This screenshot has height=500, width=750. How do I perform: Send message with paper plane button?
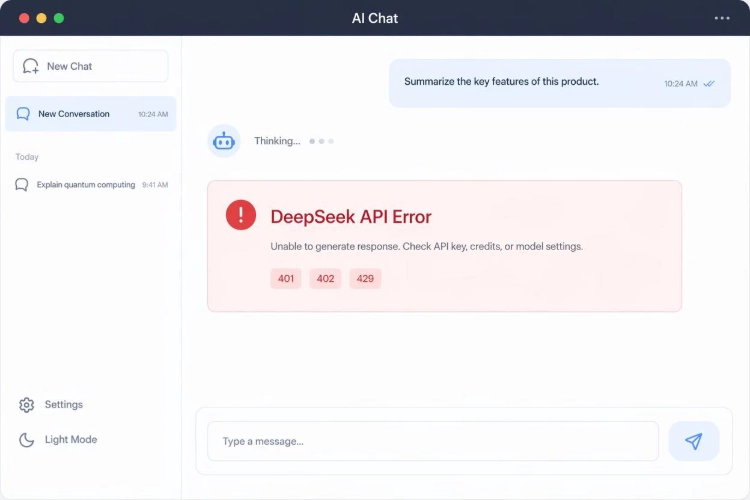tap(694, 441)
